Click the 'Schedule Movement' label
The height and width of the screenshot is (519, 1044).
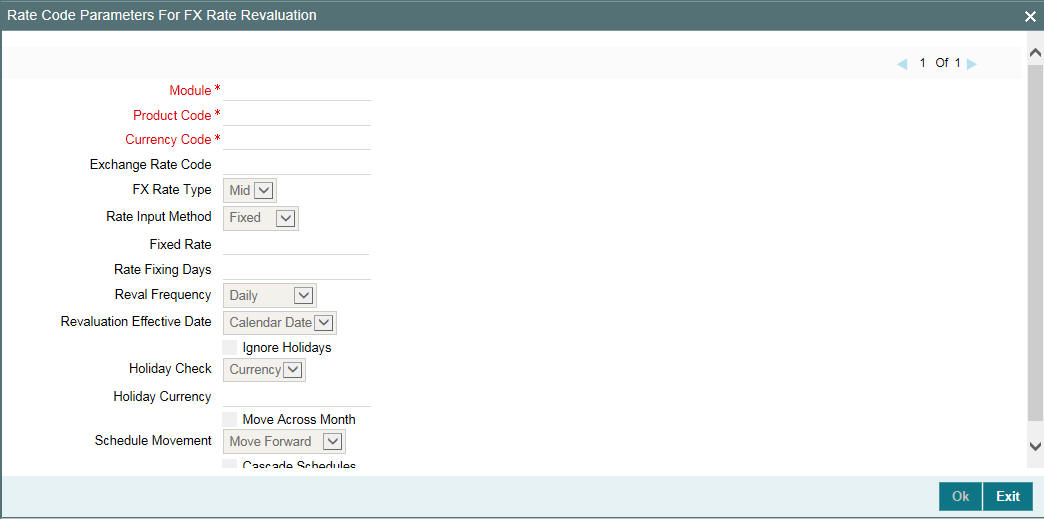pyautogui.click(x=153, y=440)
